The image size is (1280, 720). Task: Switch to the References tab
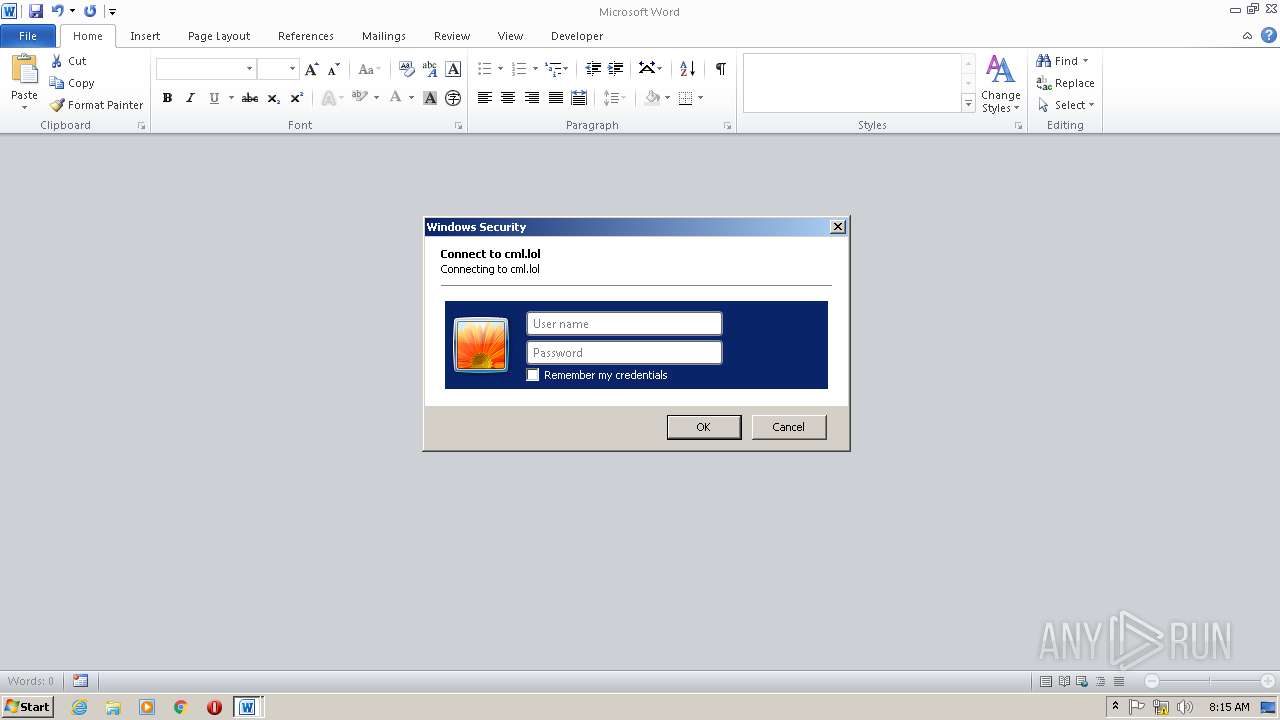[306, 36]
